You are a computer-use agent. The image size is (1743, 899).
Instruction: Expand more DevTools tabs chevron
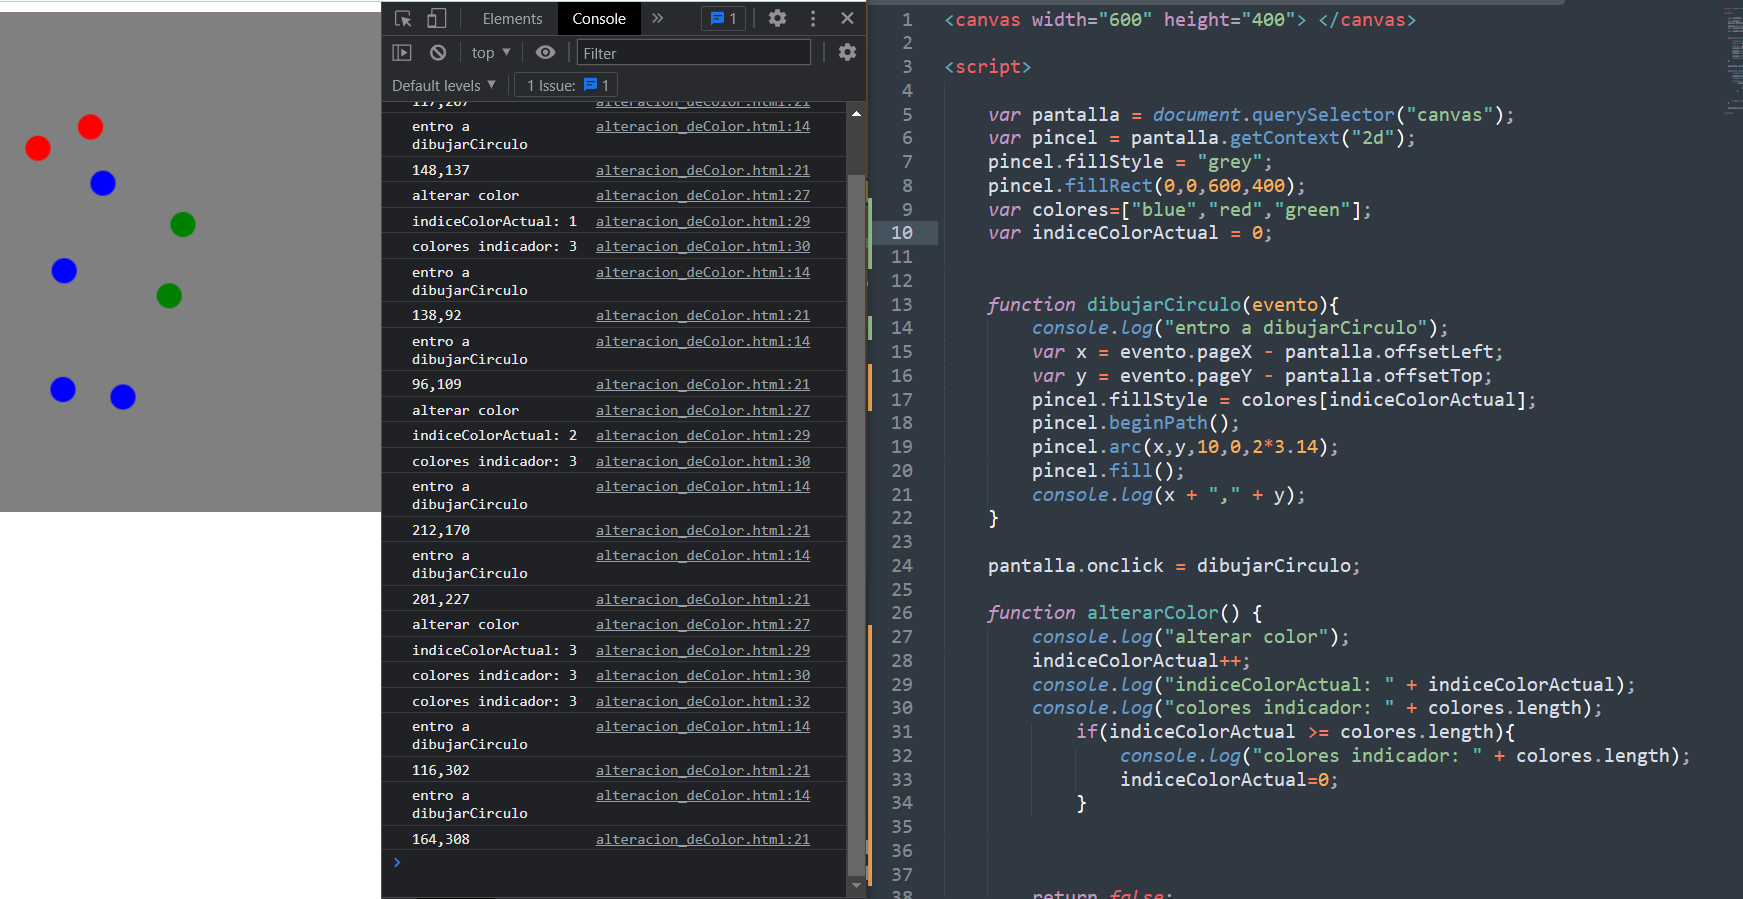[658, 18]
